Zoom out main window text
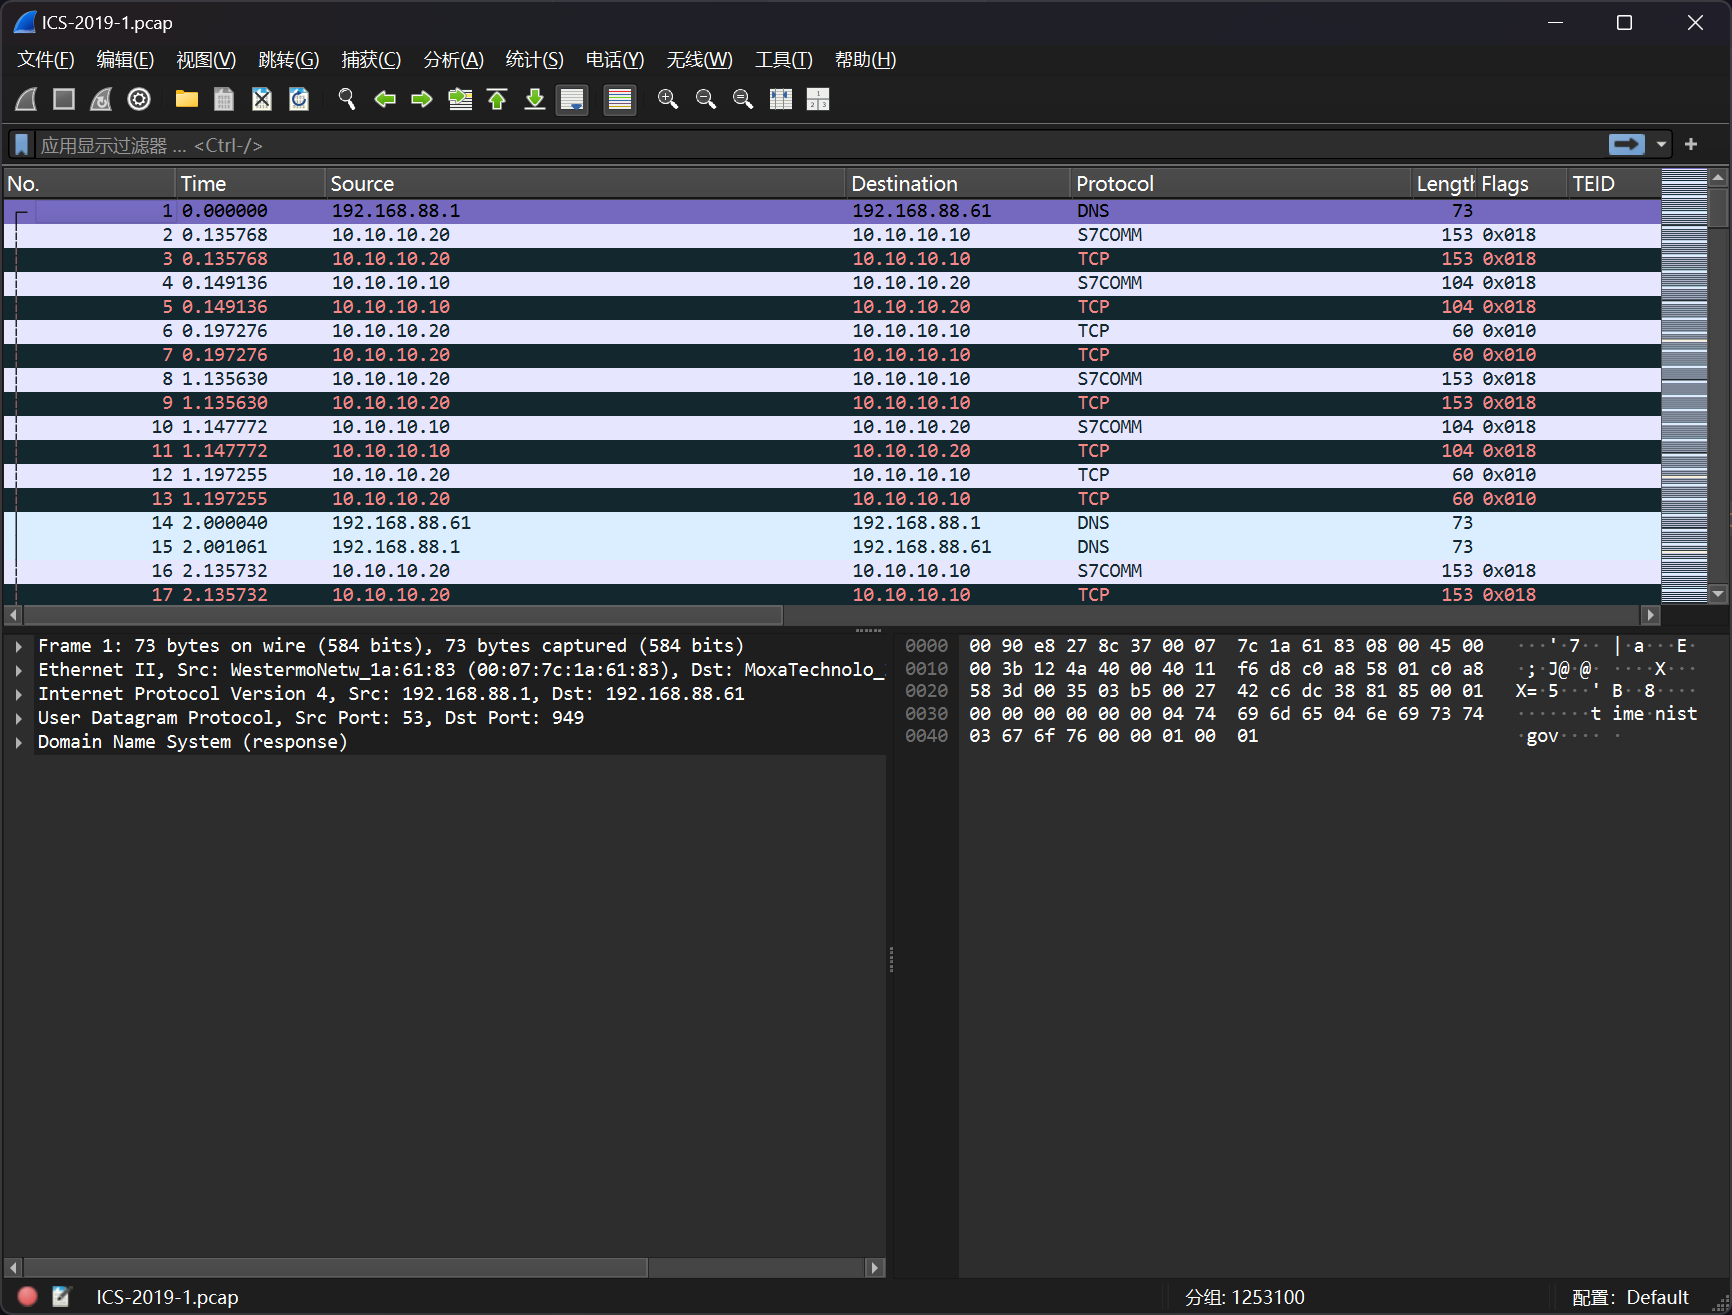Screen dimensions: 1732x1315 coord(706,99)
